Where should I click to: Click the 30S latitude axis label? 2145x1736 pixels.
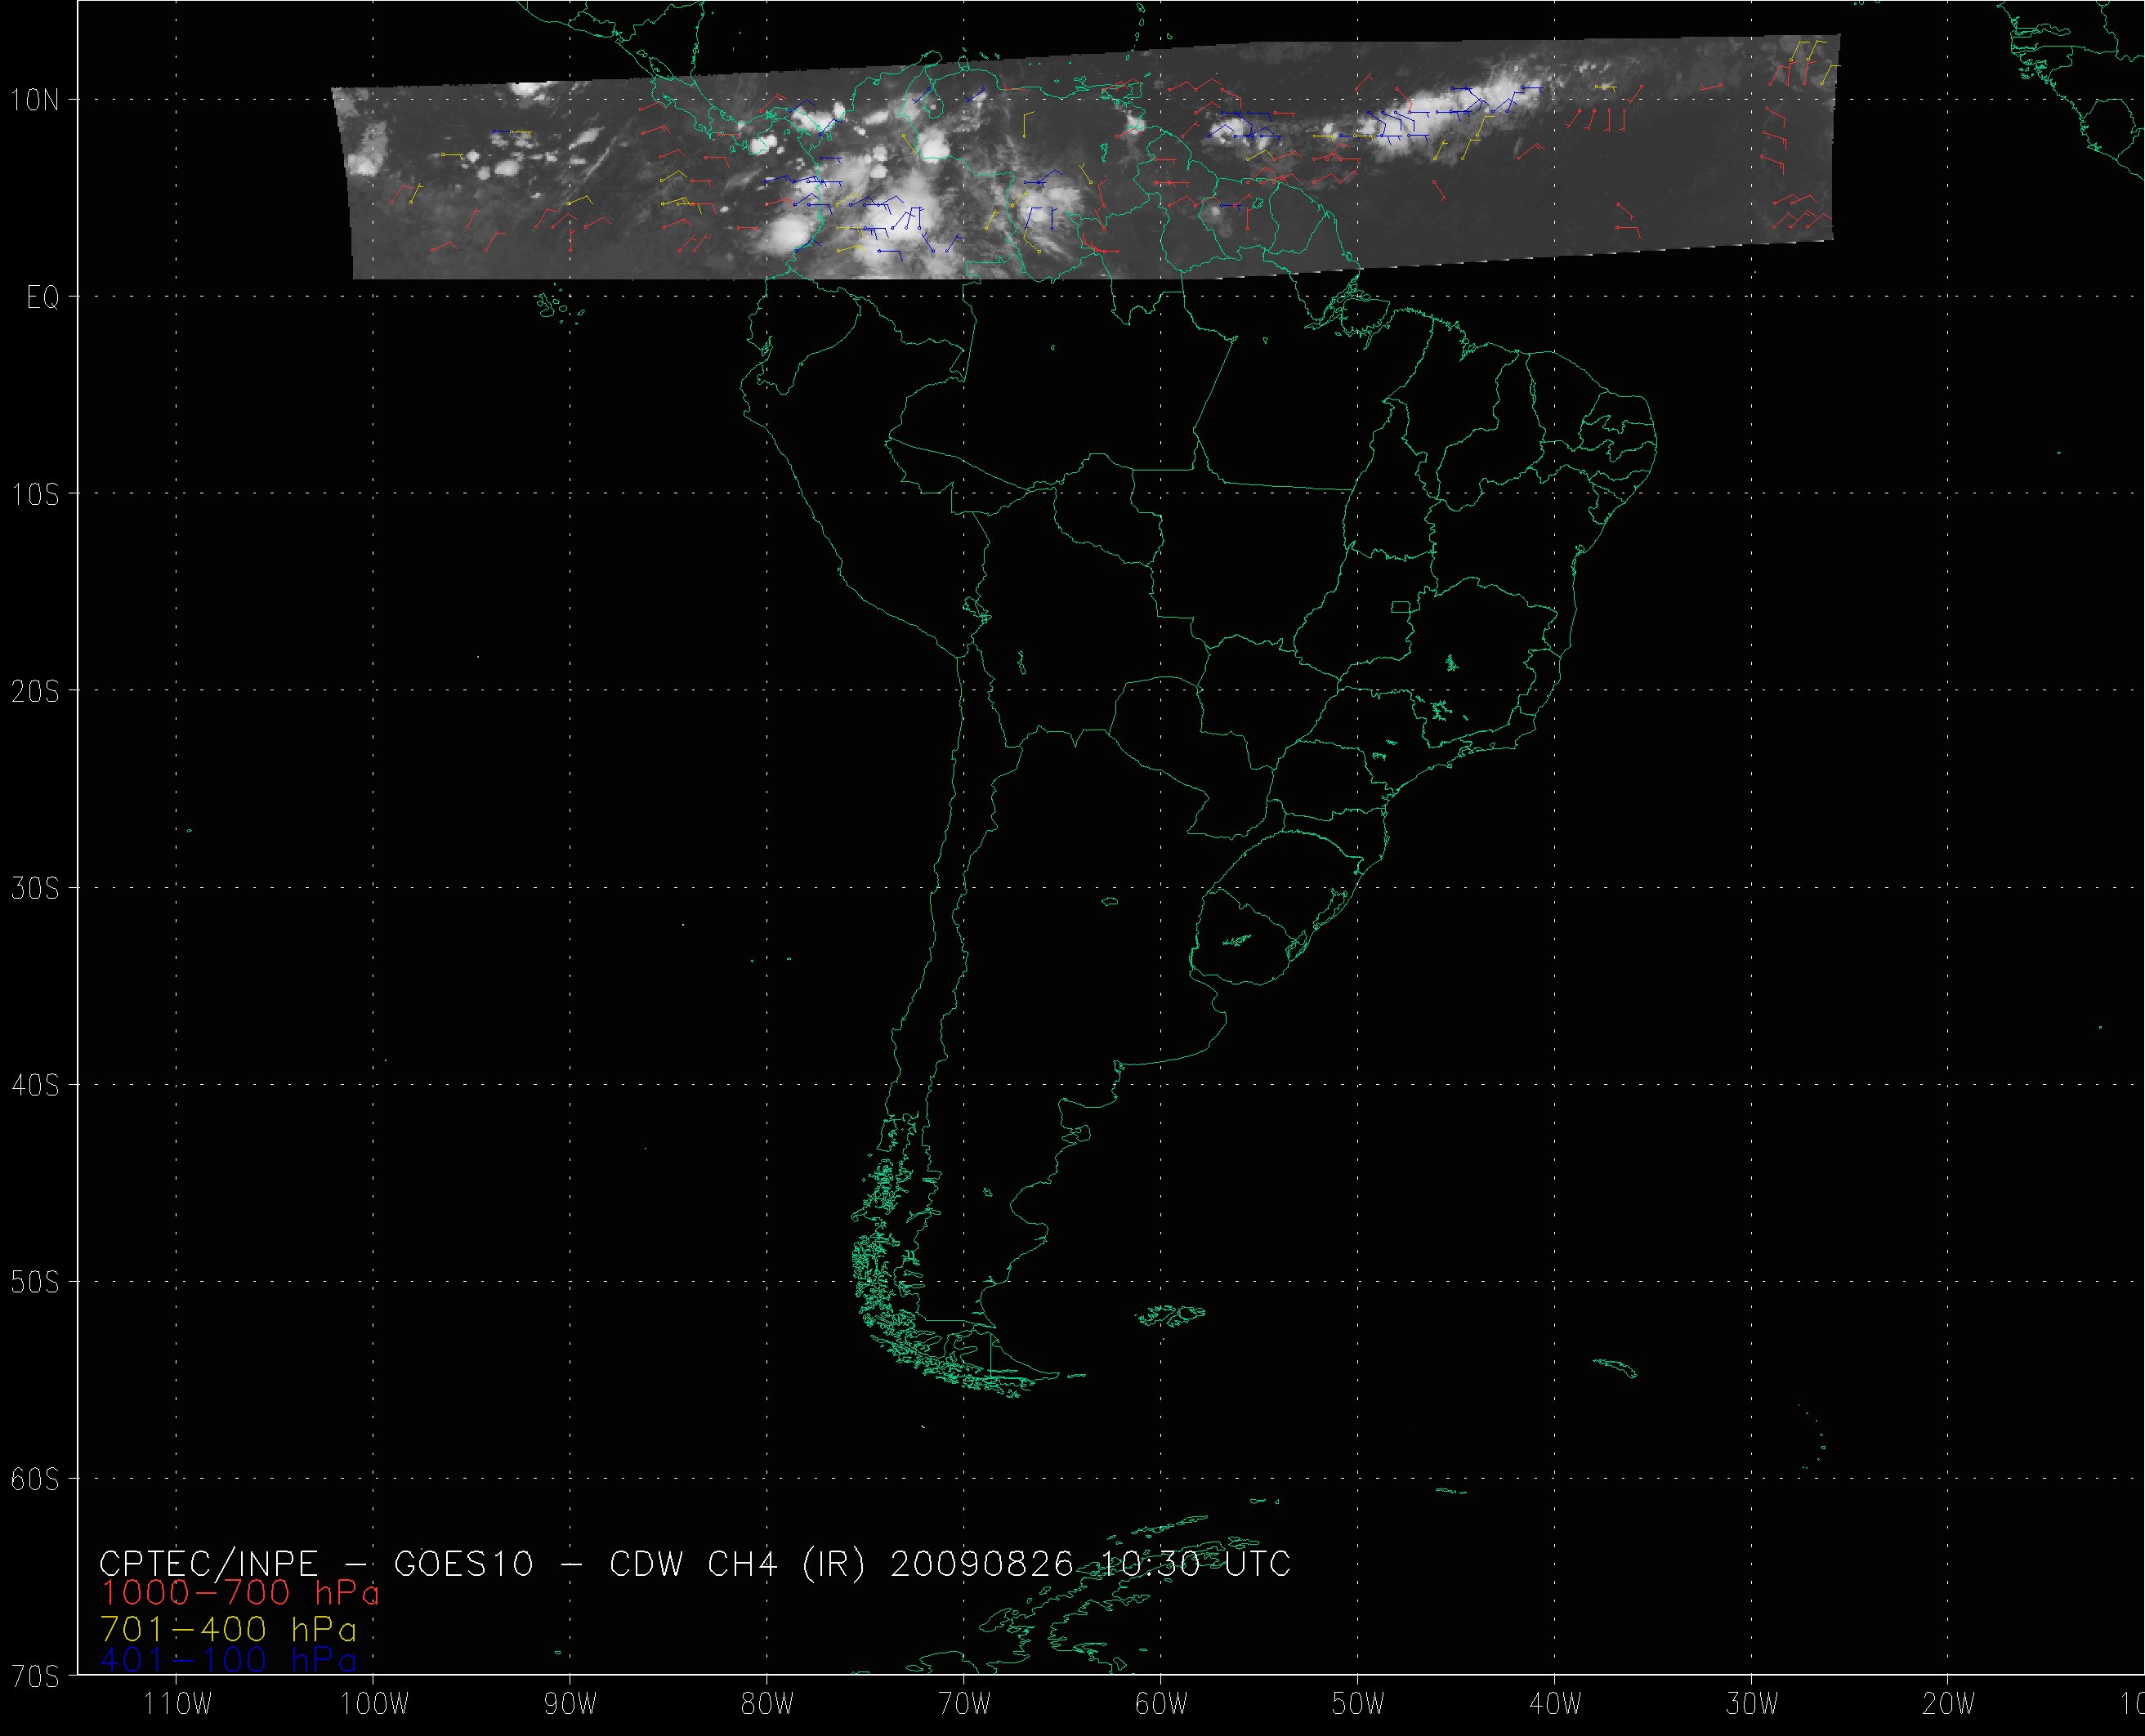(x=36, y=888)
